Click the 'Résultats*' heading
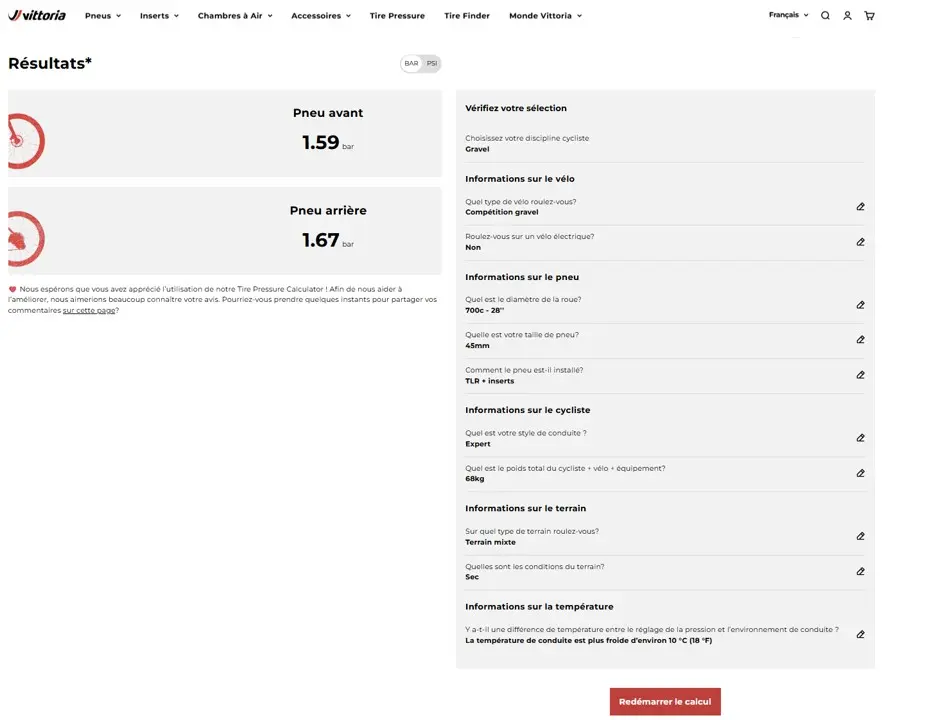The width and height of the screenshot is (936, 720). point(50,63)
